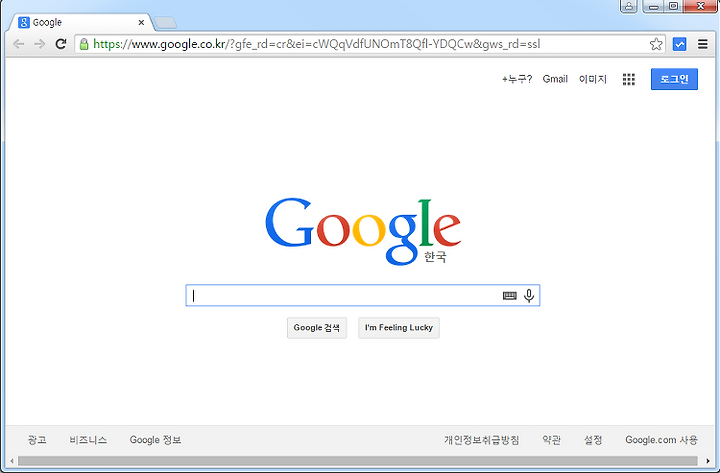Screen dimensions: 720x473
Task: Click the browser back arrow
Action: coord(18,44)
